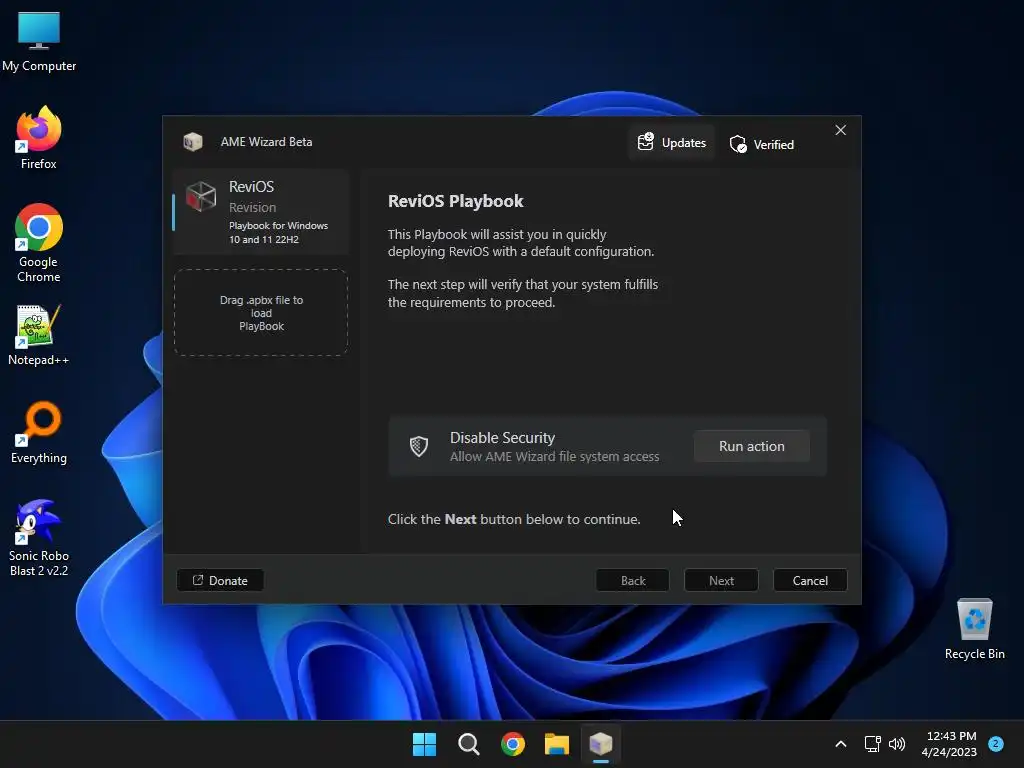Open the notification count badge
Viewport: 1024px width, 768px height.
(x=996, y=744)
